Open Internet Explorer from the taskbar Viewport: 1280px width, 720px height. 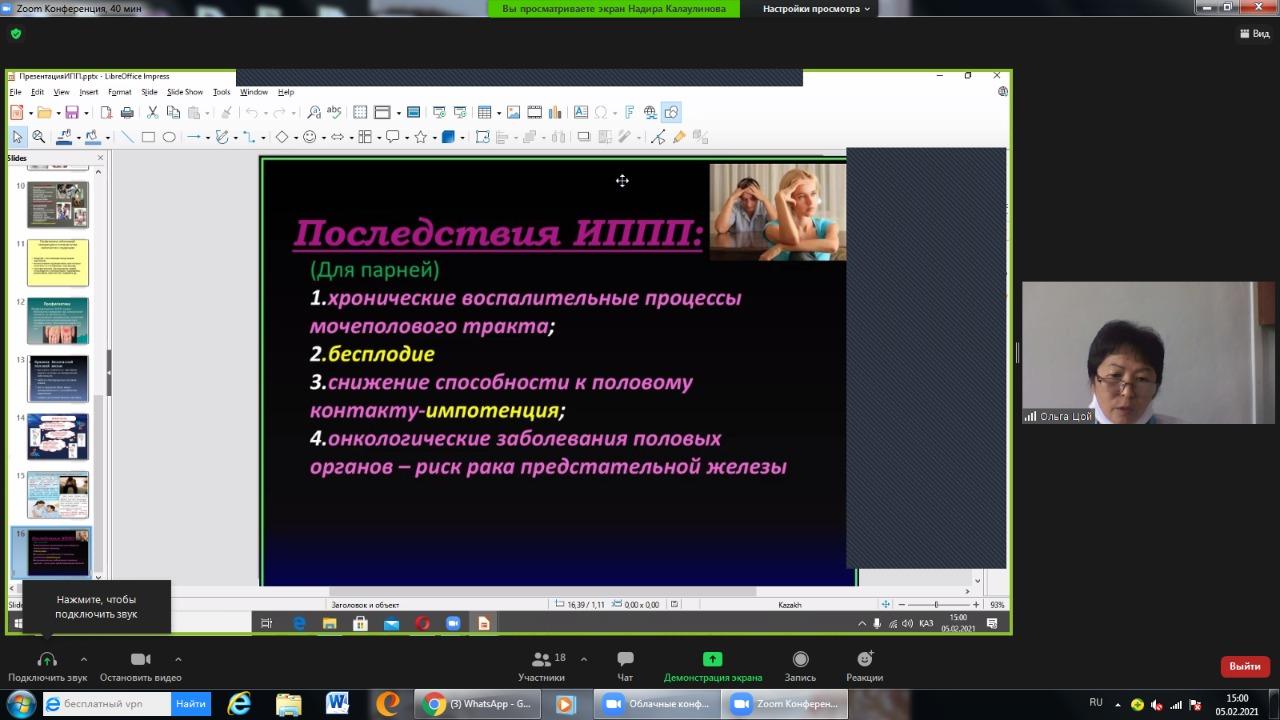click(x=239, y=704)
